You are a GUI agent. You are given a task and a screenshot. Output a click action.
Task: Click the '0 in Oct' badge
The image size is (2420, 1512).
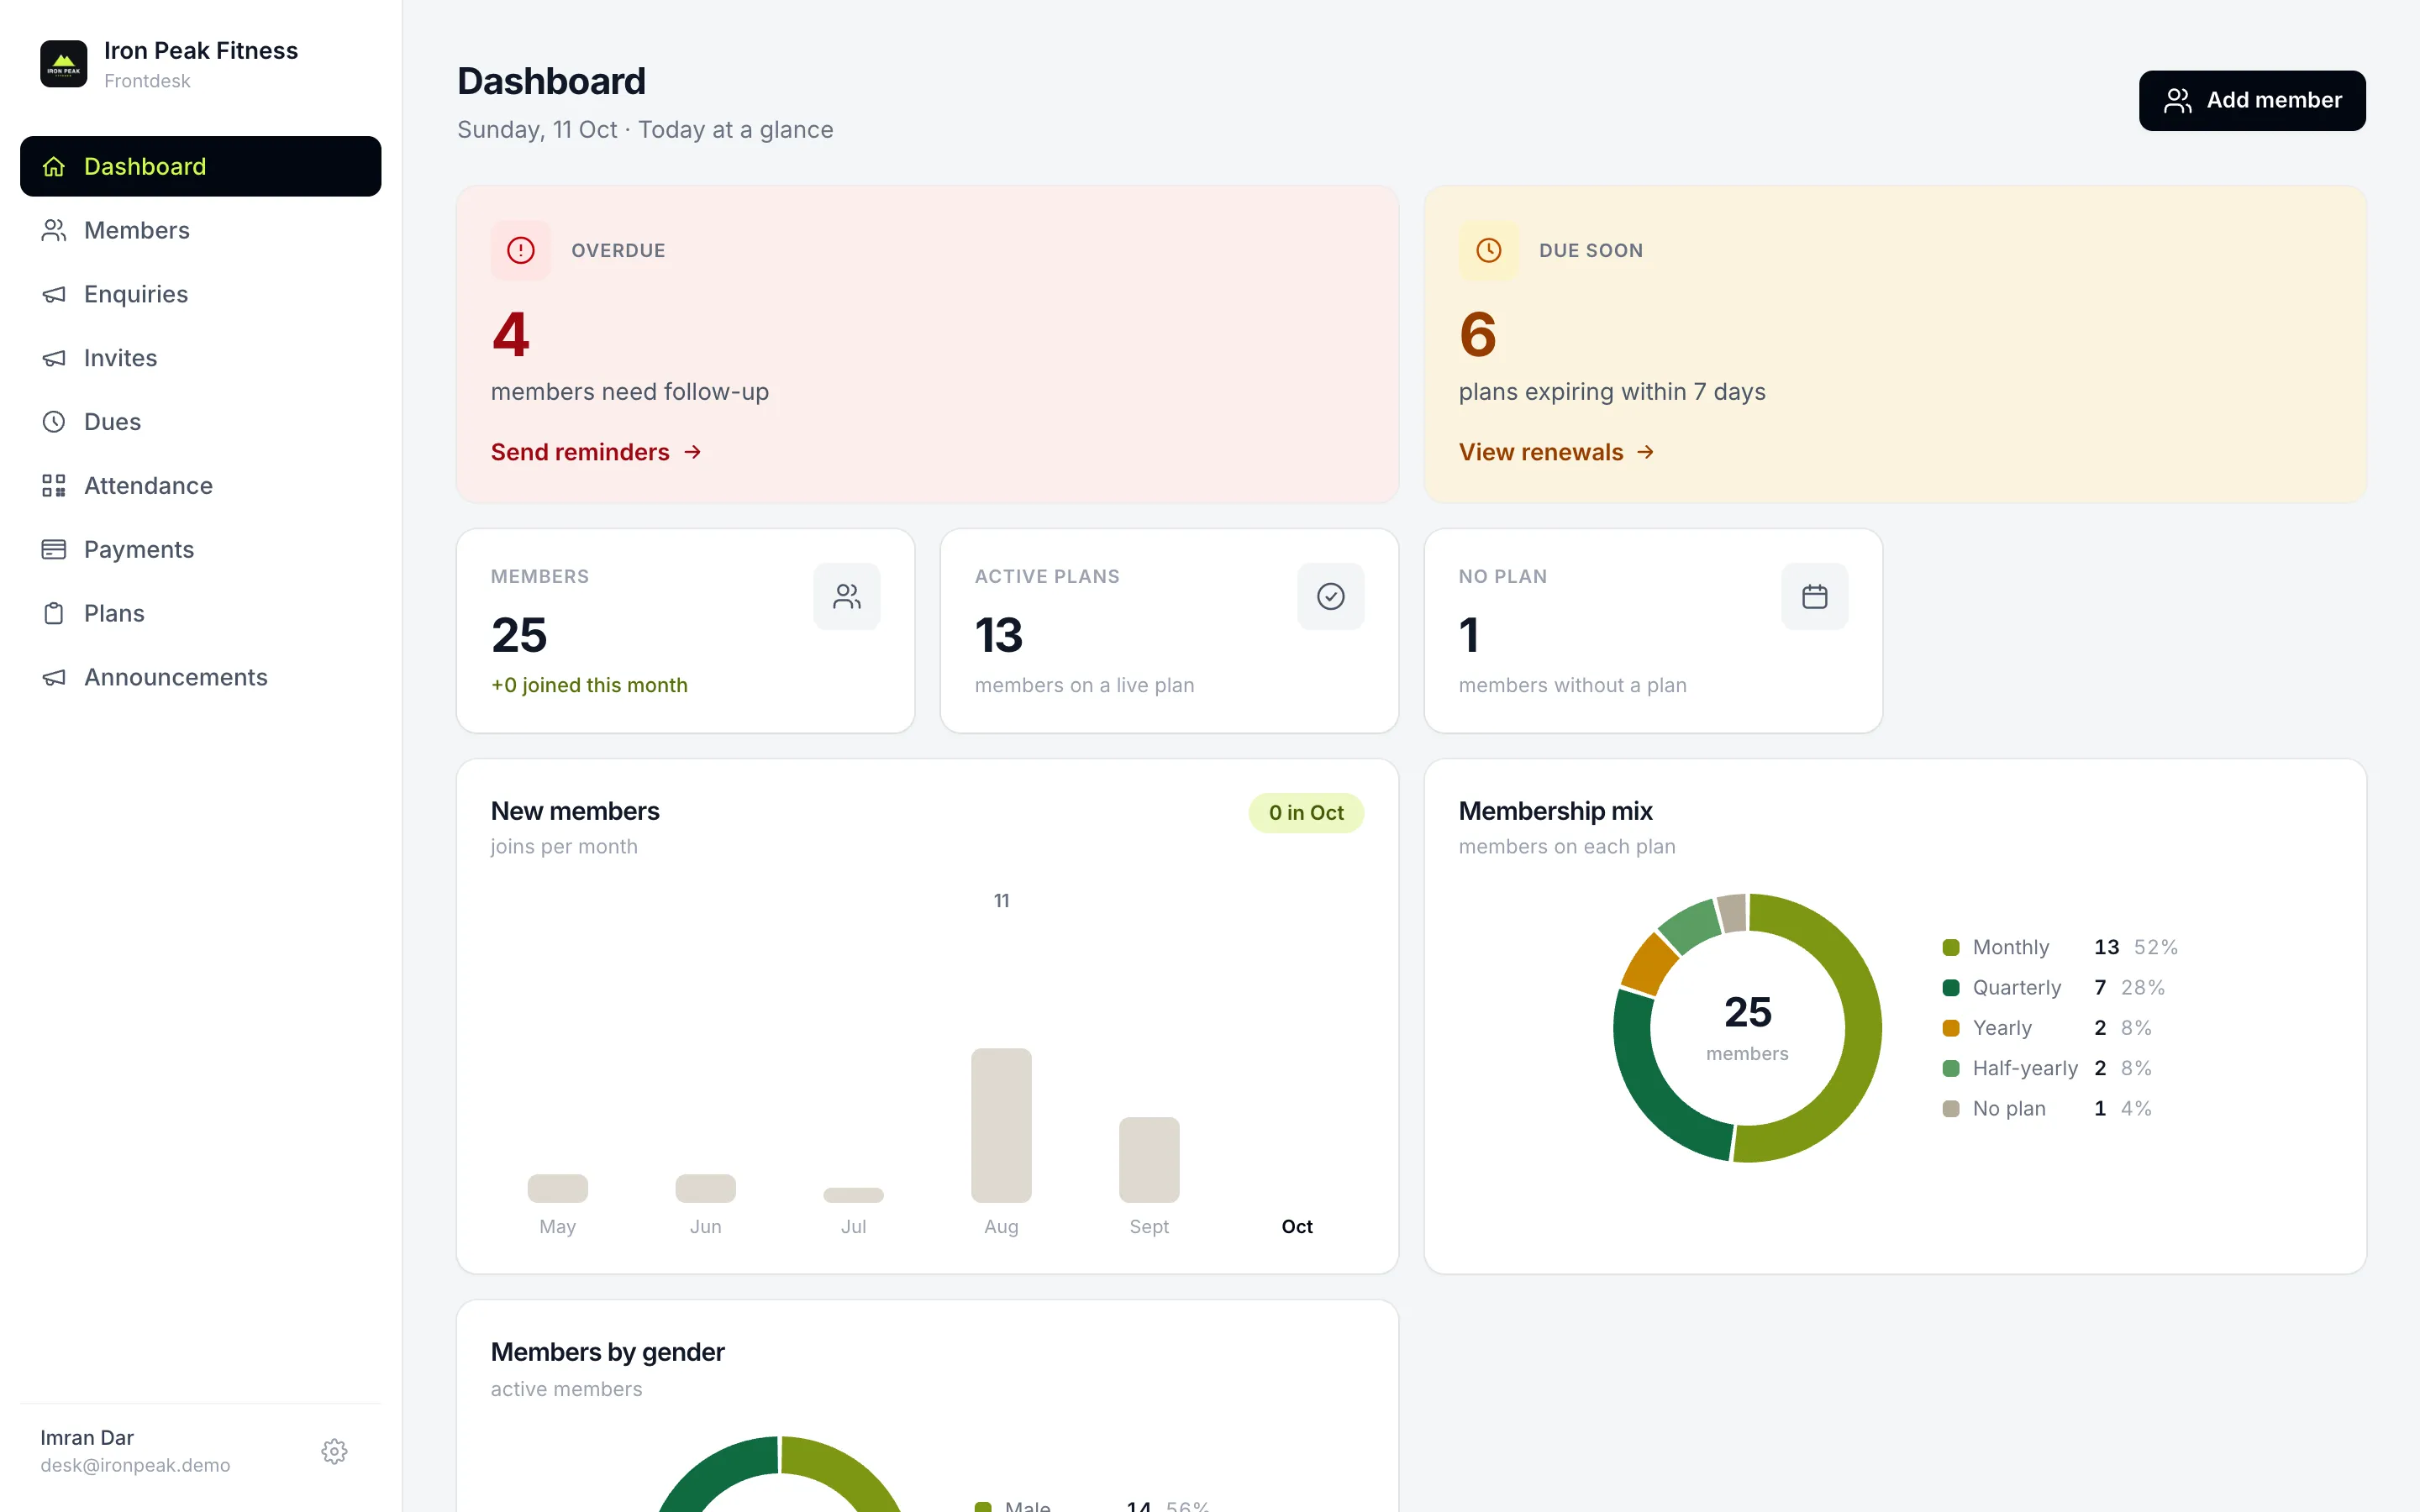(x=1306, y=813)
